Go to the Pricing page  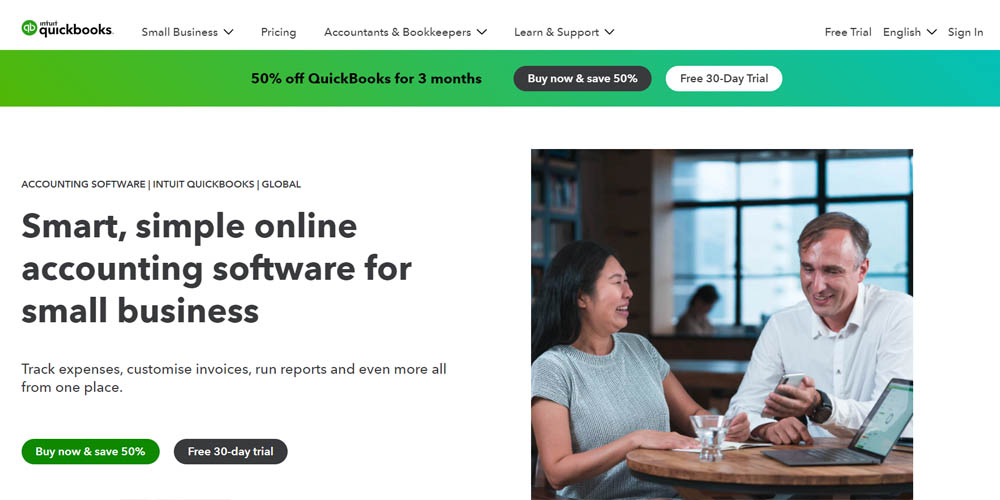(278, 32)
